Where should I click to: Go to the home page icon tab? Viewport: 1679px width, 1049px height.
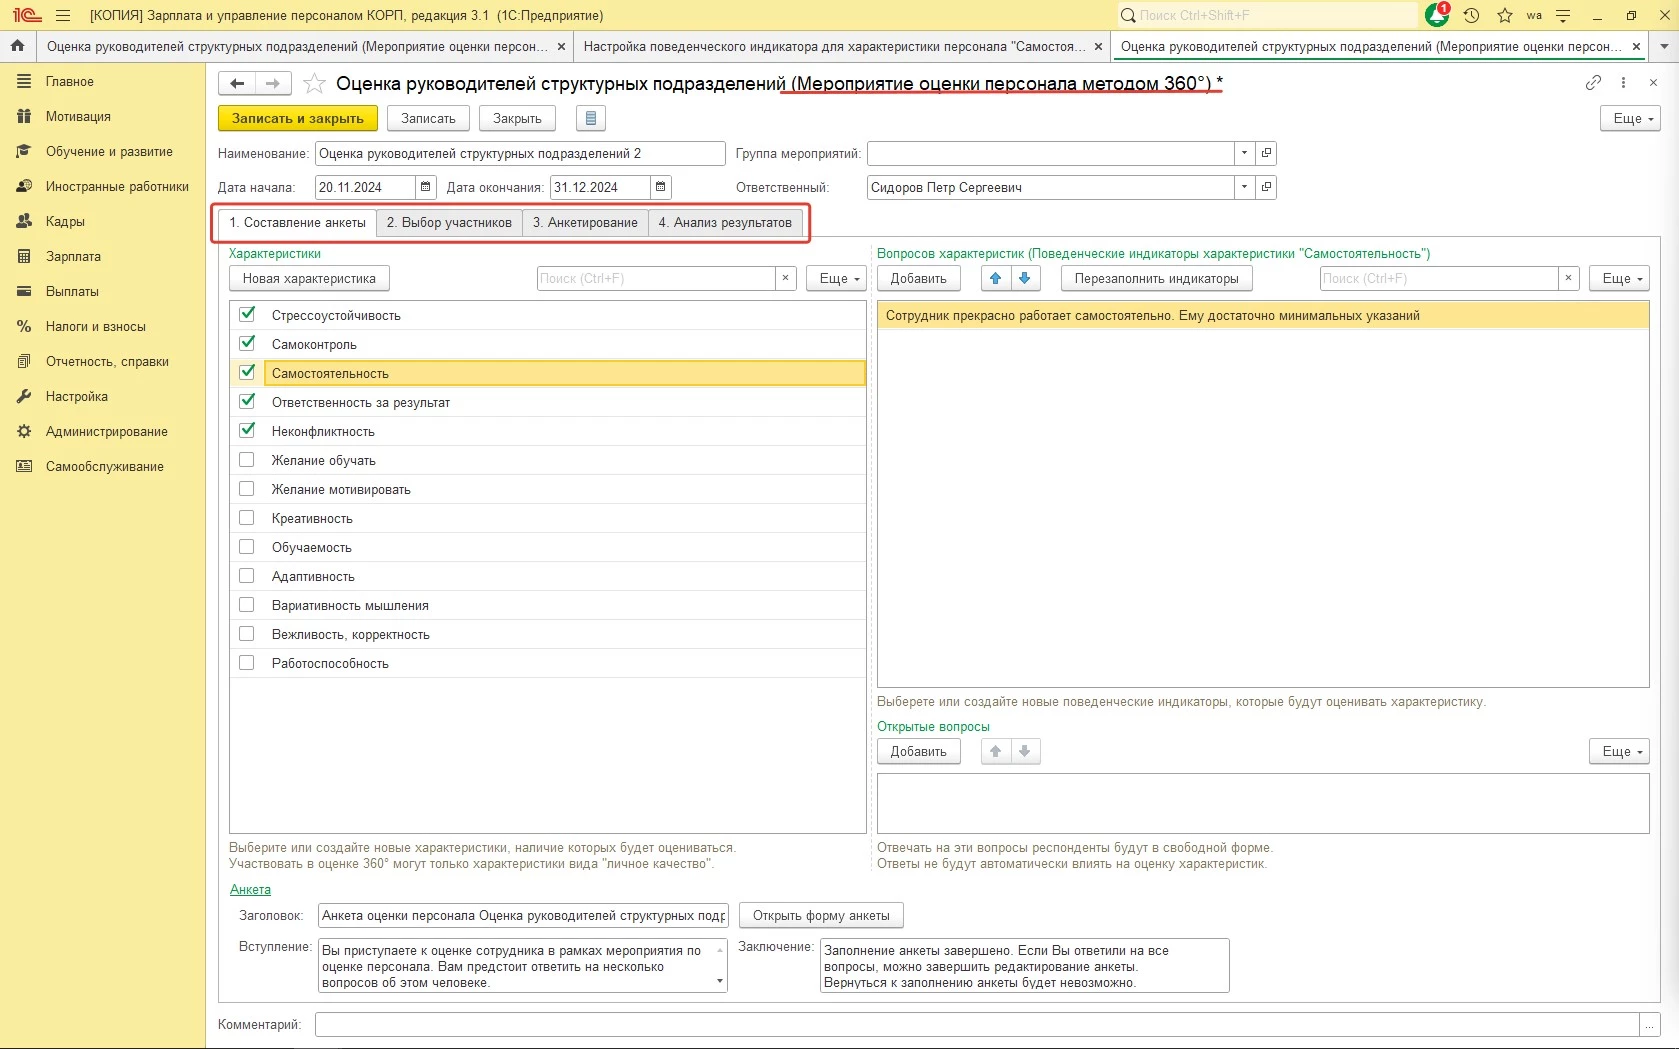click(x=17, y=46)
